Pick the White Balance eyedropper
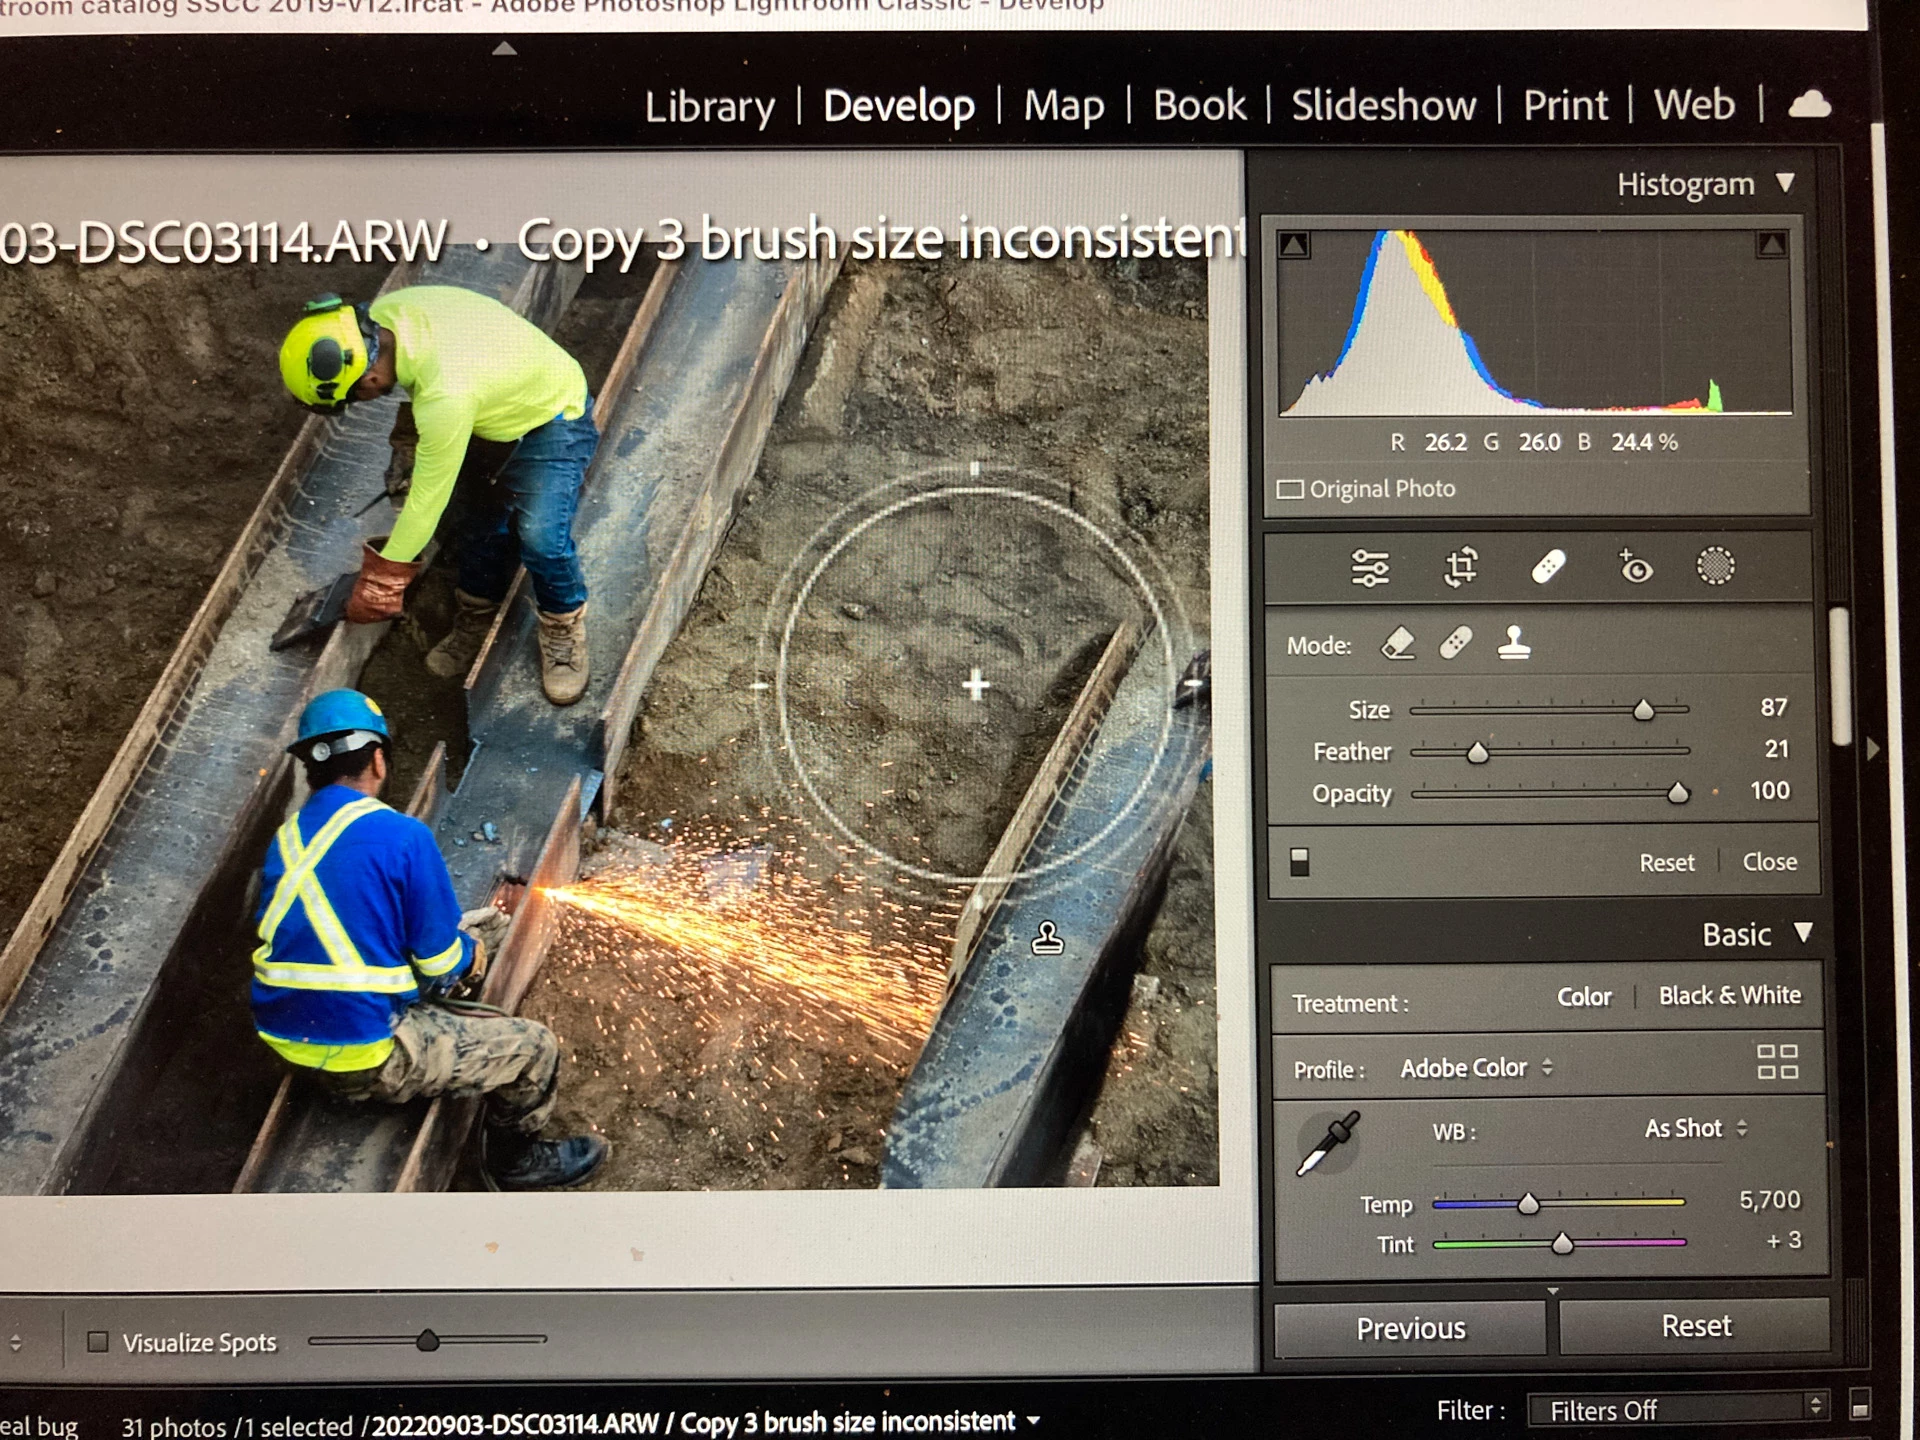 (x=1327, y=1143)
